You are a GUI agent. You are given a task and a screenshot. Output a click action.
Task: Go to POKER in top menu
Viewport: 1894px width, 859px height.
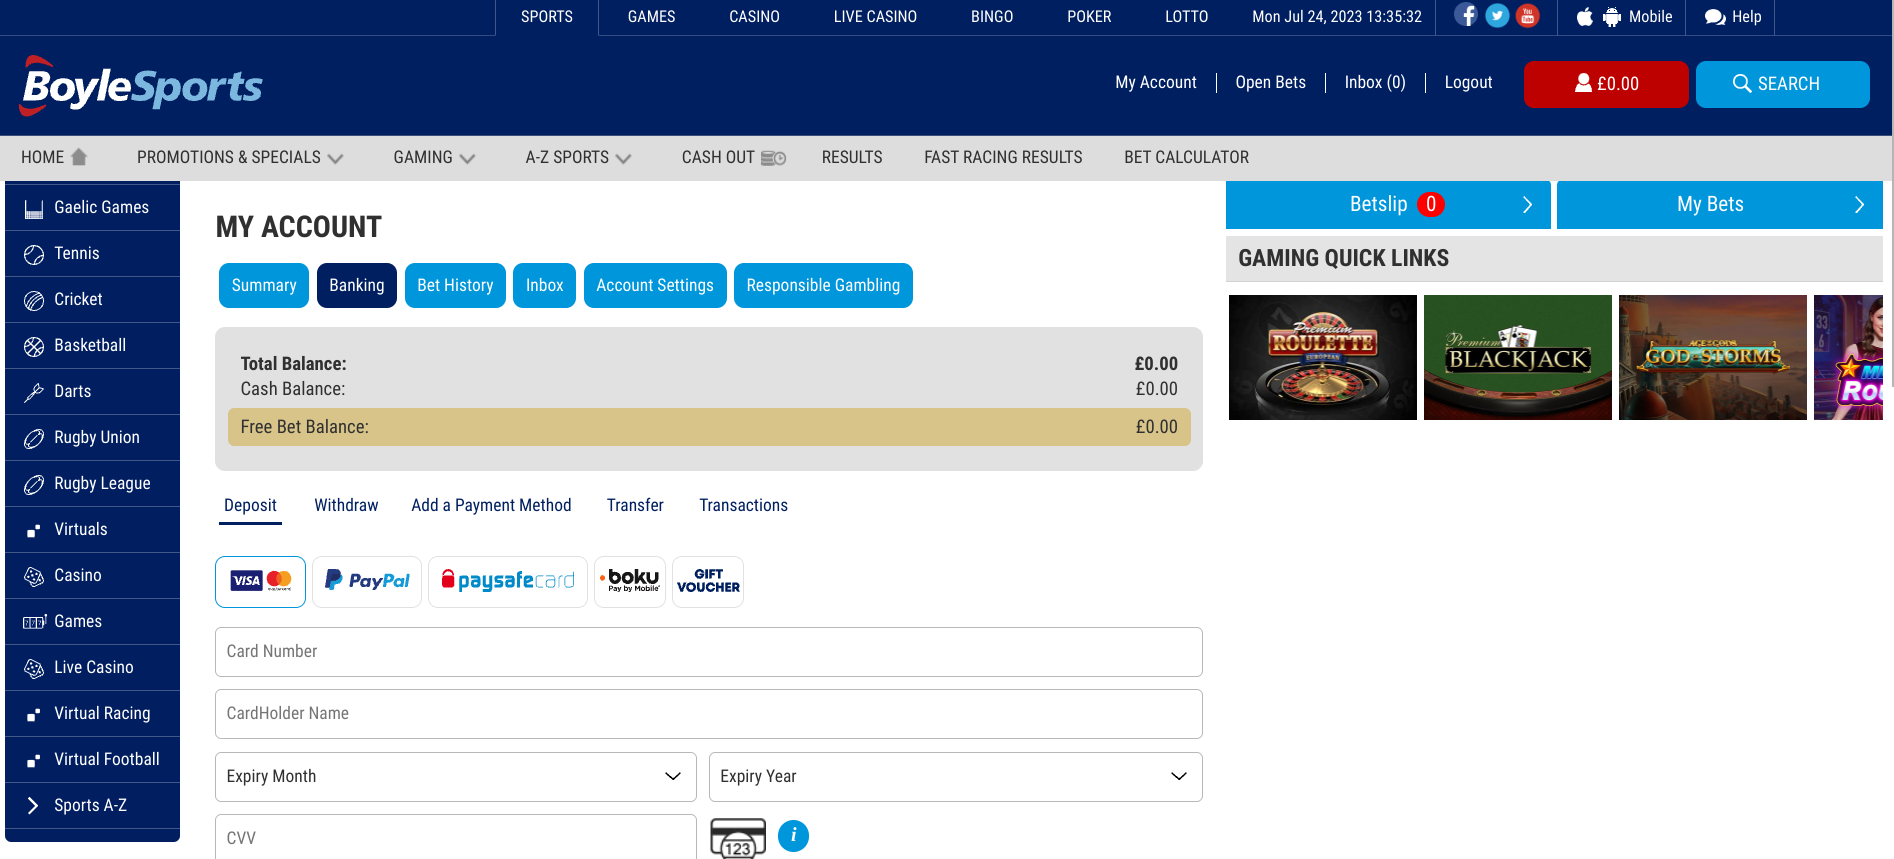coord(1089,17)
